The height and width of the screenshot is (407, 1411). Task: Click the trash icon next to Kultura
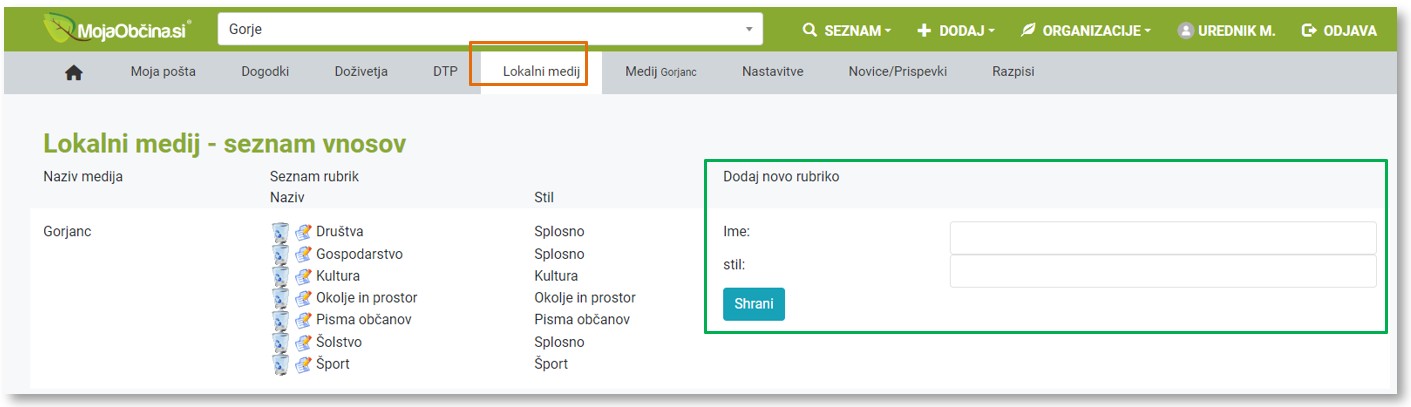(281, 276)
